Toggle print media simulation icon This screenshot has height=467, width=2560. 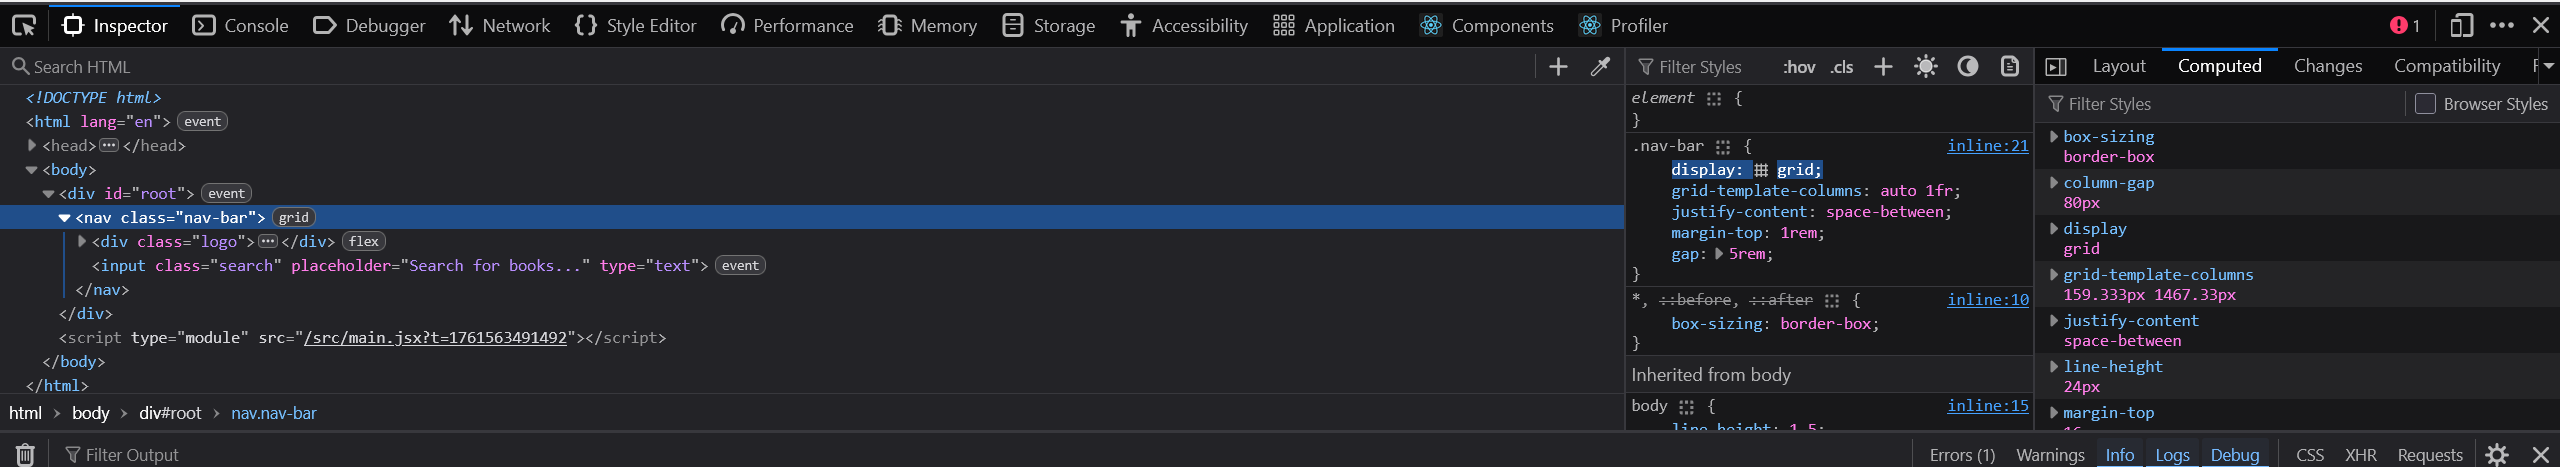click(x=2009, y=67)
